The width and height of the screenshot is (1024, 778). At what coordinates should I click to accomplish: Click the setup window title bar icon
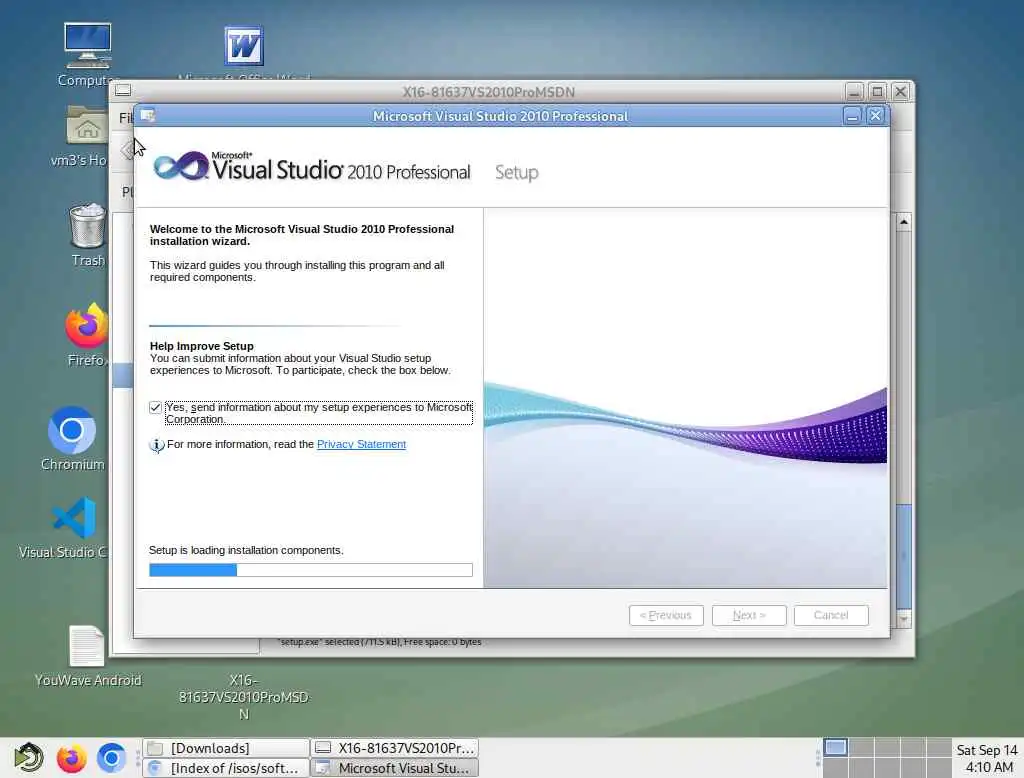[x=148, y=116]
